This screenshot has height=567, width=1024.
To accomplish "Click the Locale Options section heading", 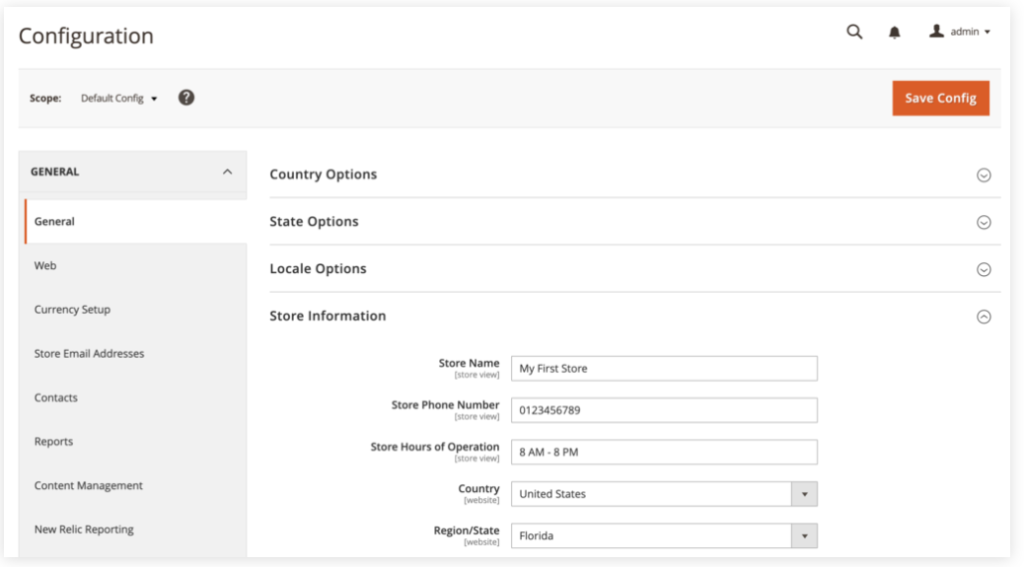I will pos(318,268).
